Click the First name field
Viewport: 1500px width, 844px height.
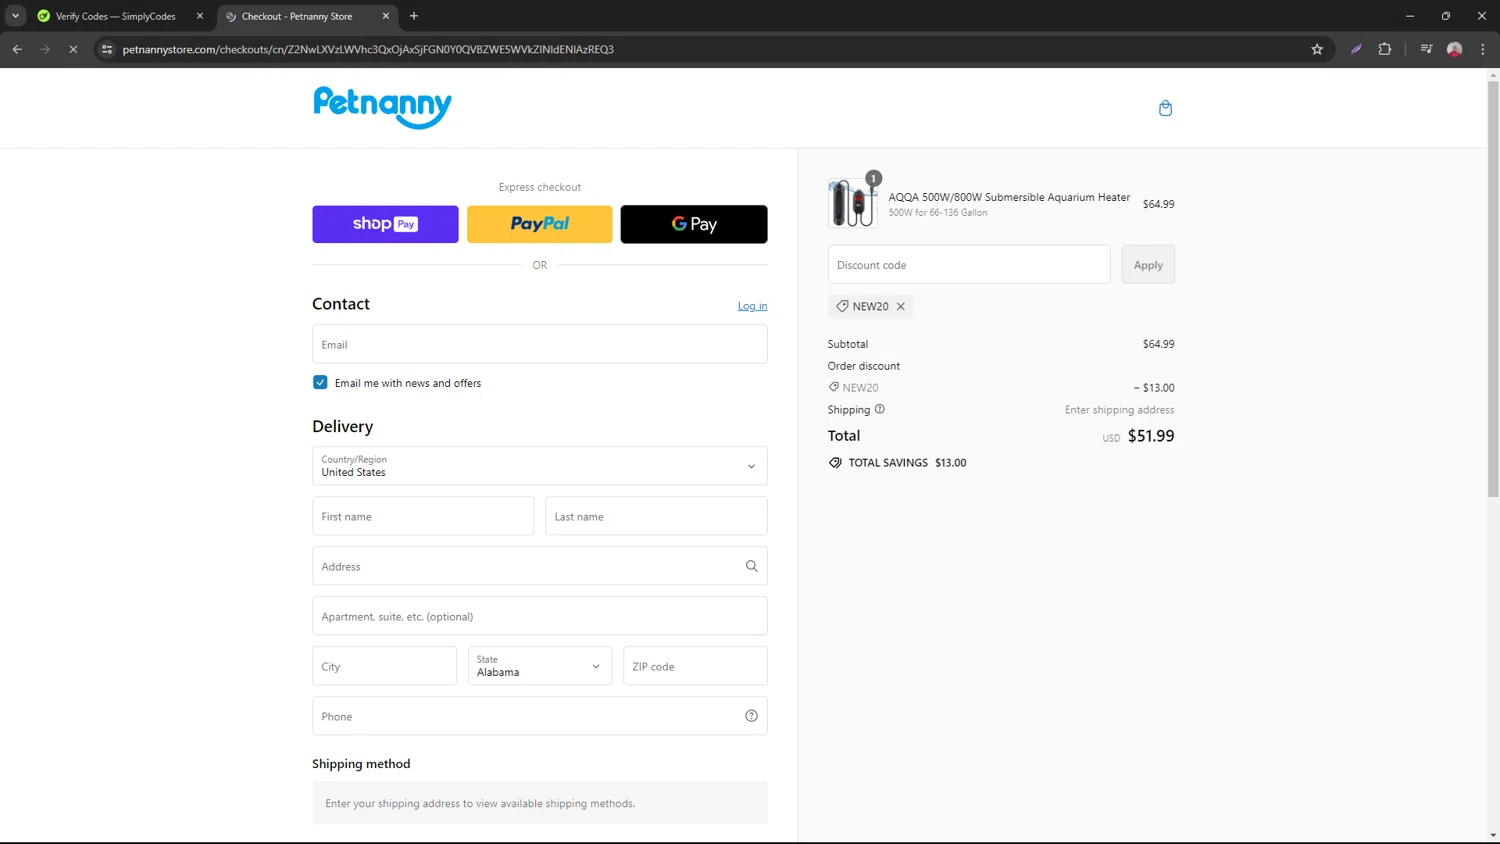[423, 516]
